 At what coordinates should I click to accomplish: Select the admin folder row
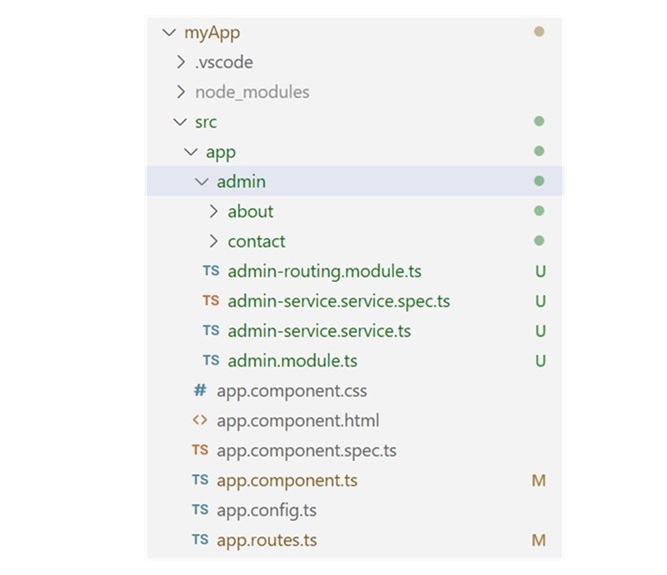[241, 182]
